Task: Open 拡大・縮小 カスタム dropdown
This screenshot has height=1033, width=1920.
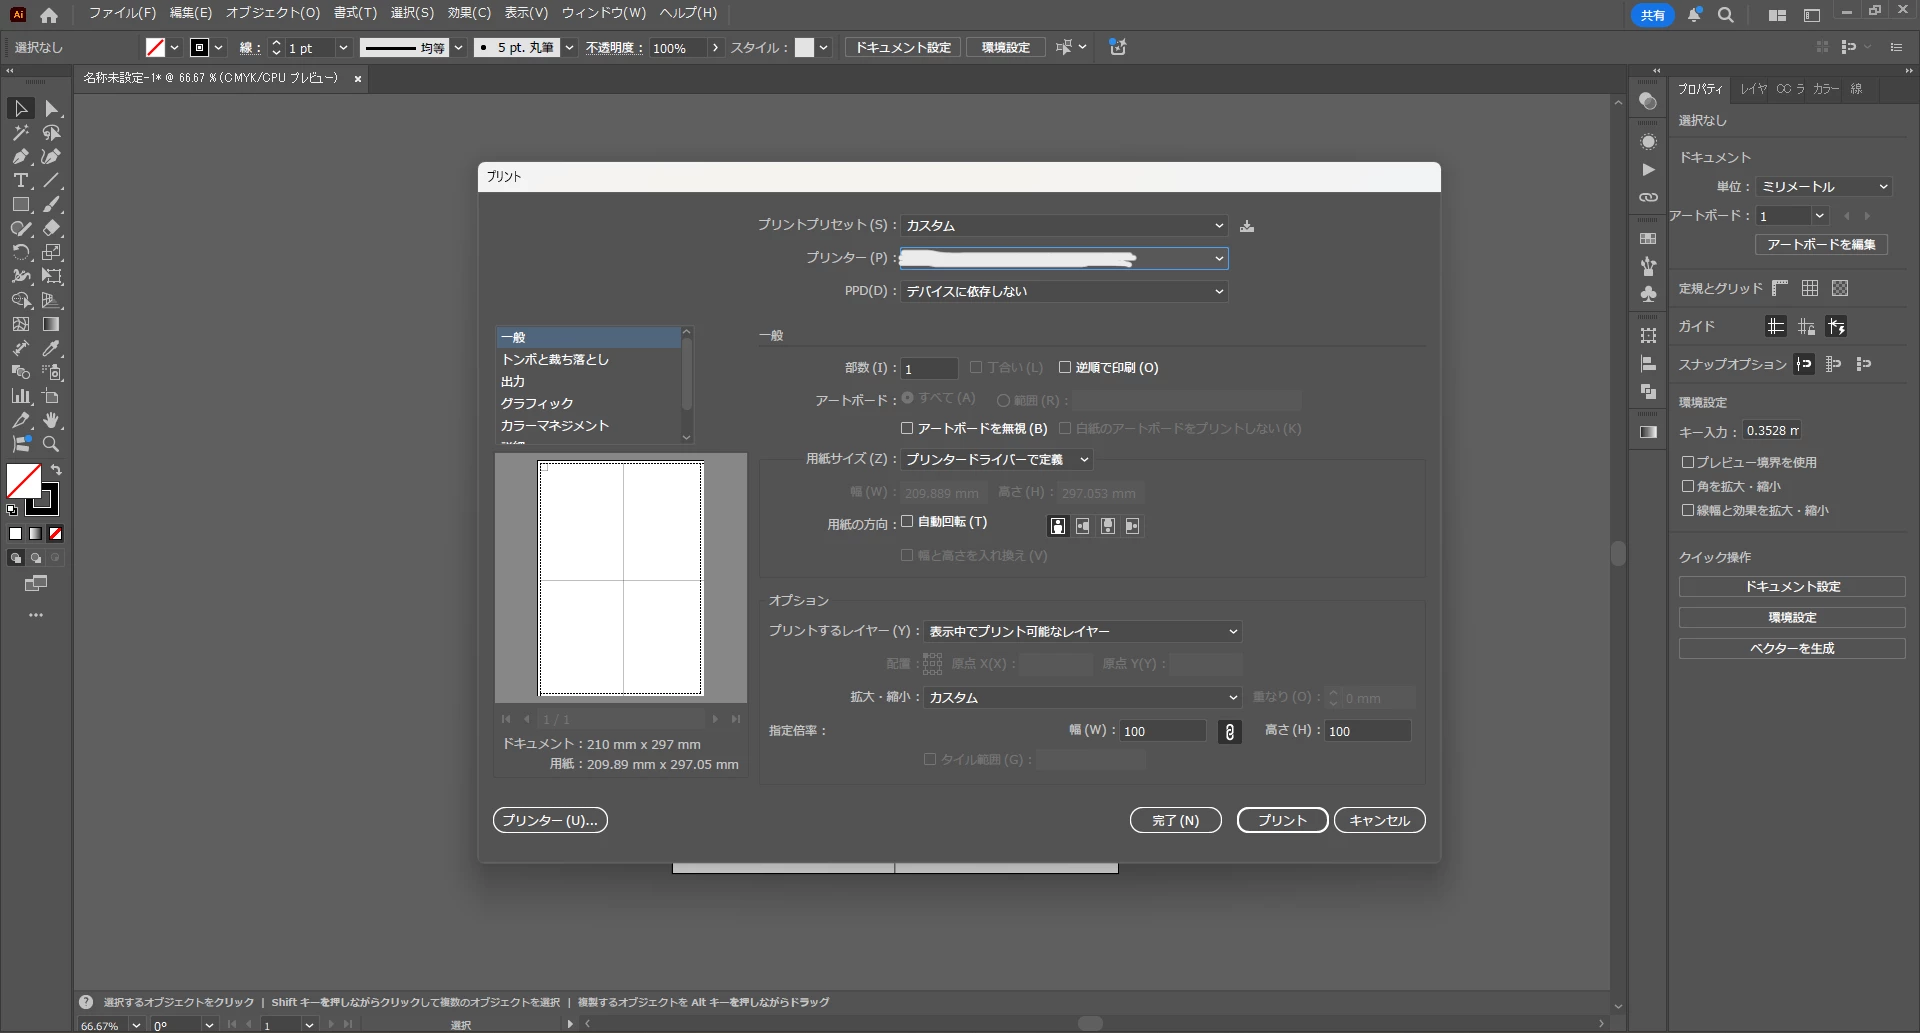Action: click(1082, 698)
